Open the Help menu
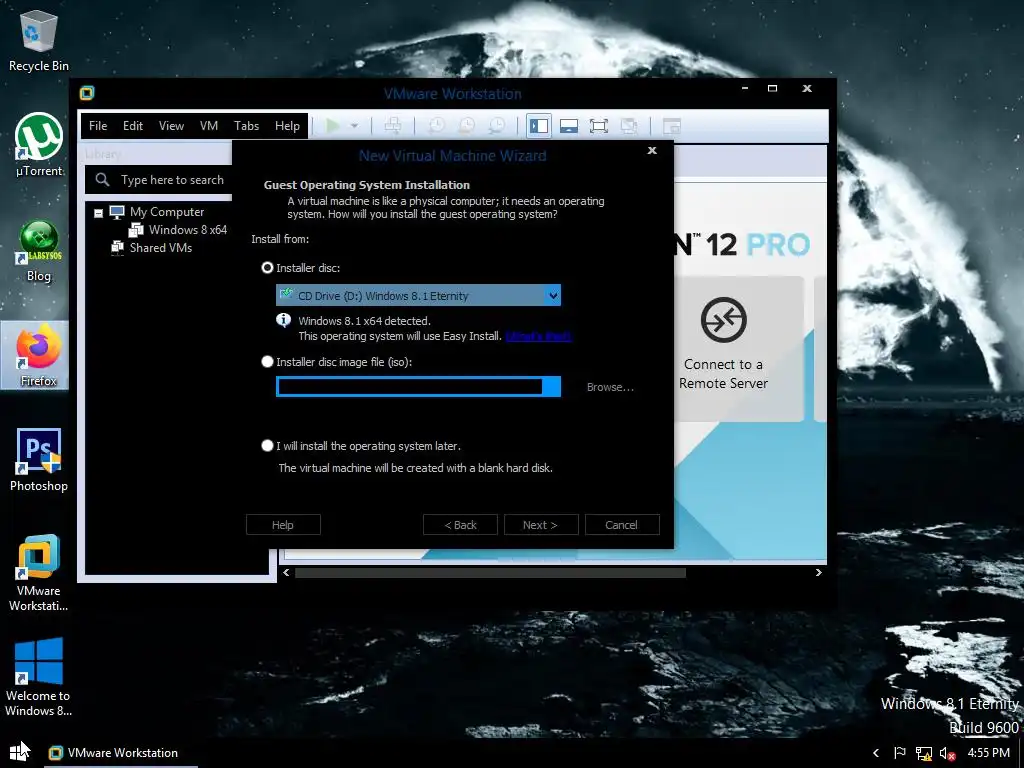This screenshot has width=1024, height=768. 287,125
